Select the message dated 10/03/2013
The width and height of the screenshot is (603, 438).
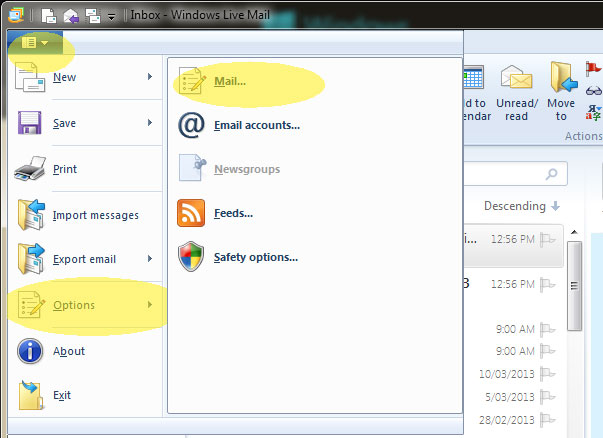tap(507, 374)
